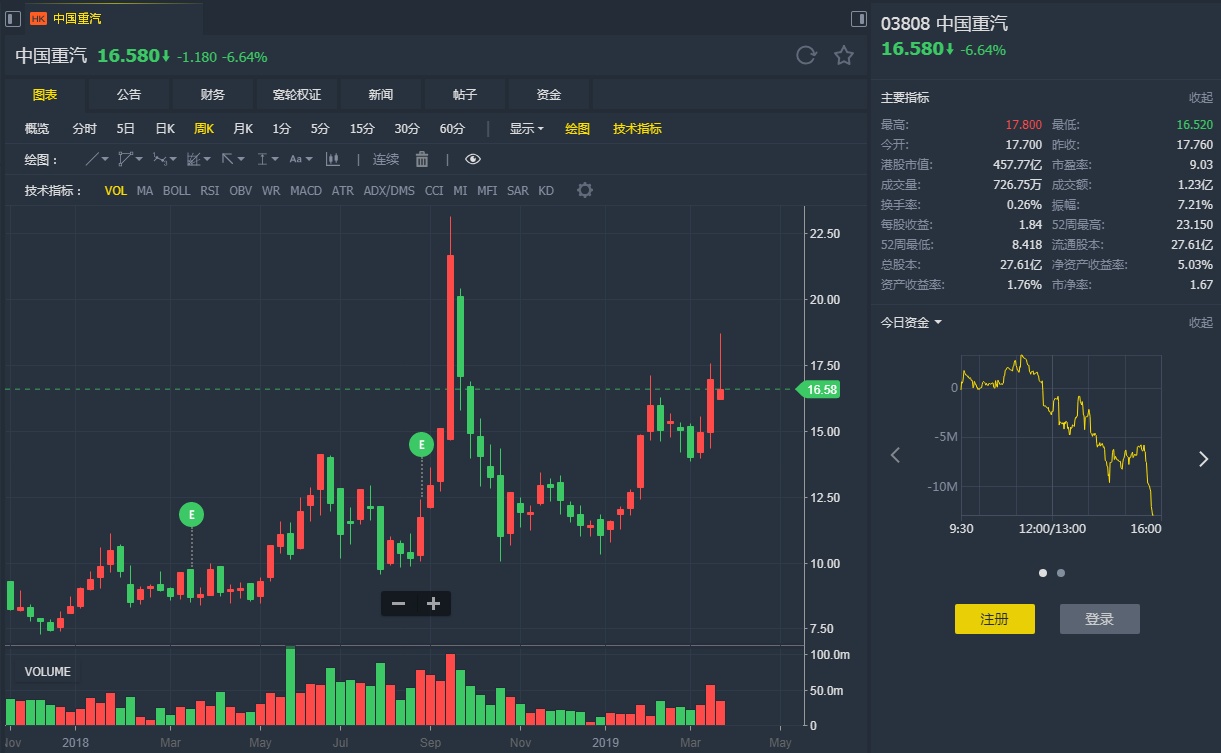The width and height of the screenshot is (1221, 753).
Task: Select the 日K period
Action: coord(165,128)
